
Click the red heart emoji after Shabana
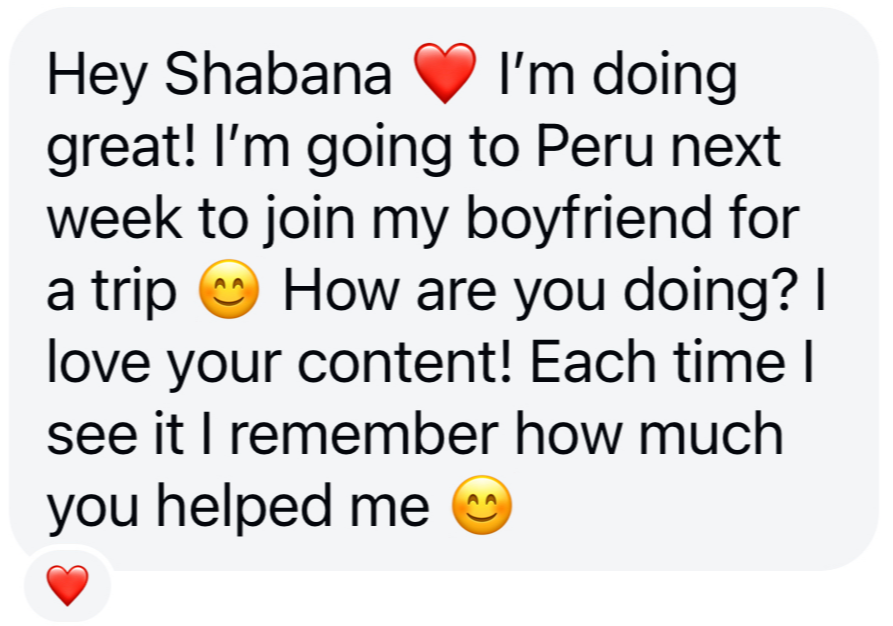445,73
